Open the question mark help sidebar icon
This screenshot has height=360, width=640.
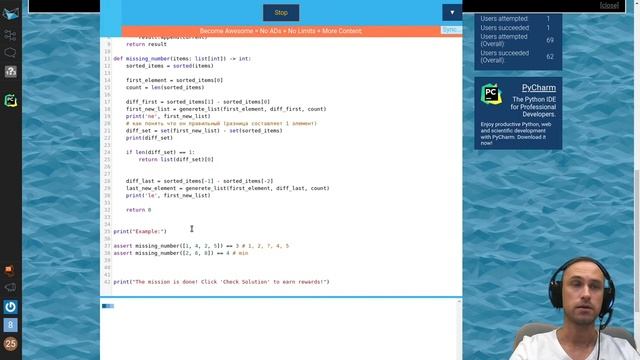(10, 72)
